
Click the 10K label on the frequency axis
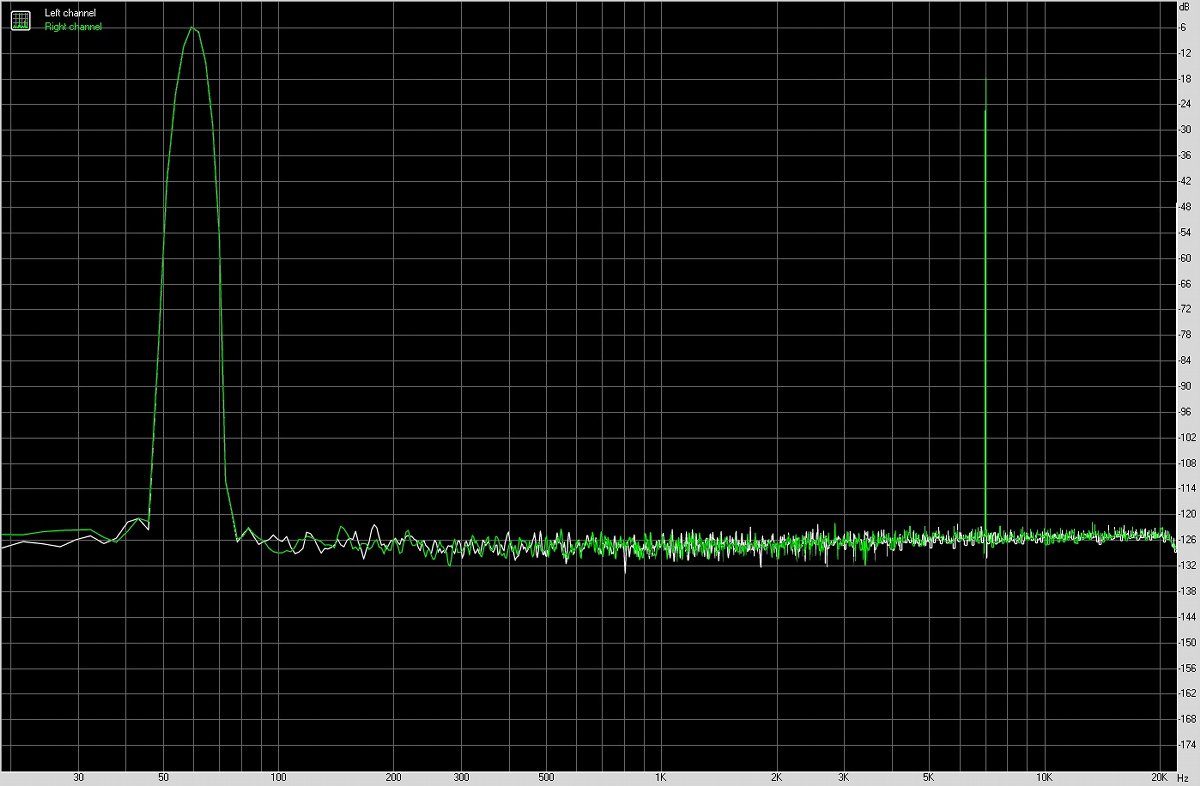click(1045, 776)
